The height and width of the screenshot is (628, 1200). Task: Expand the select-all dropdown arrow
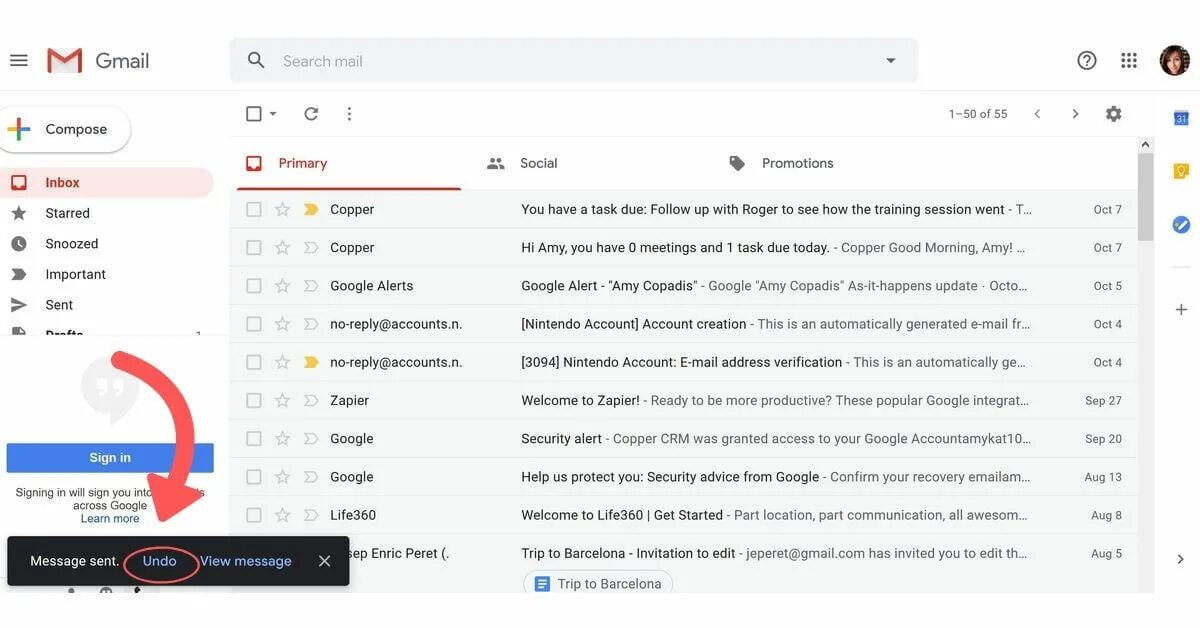pos(273,114)
